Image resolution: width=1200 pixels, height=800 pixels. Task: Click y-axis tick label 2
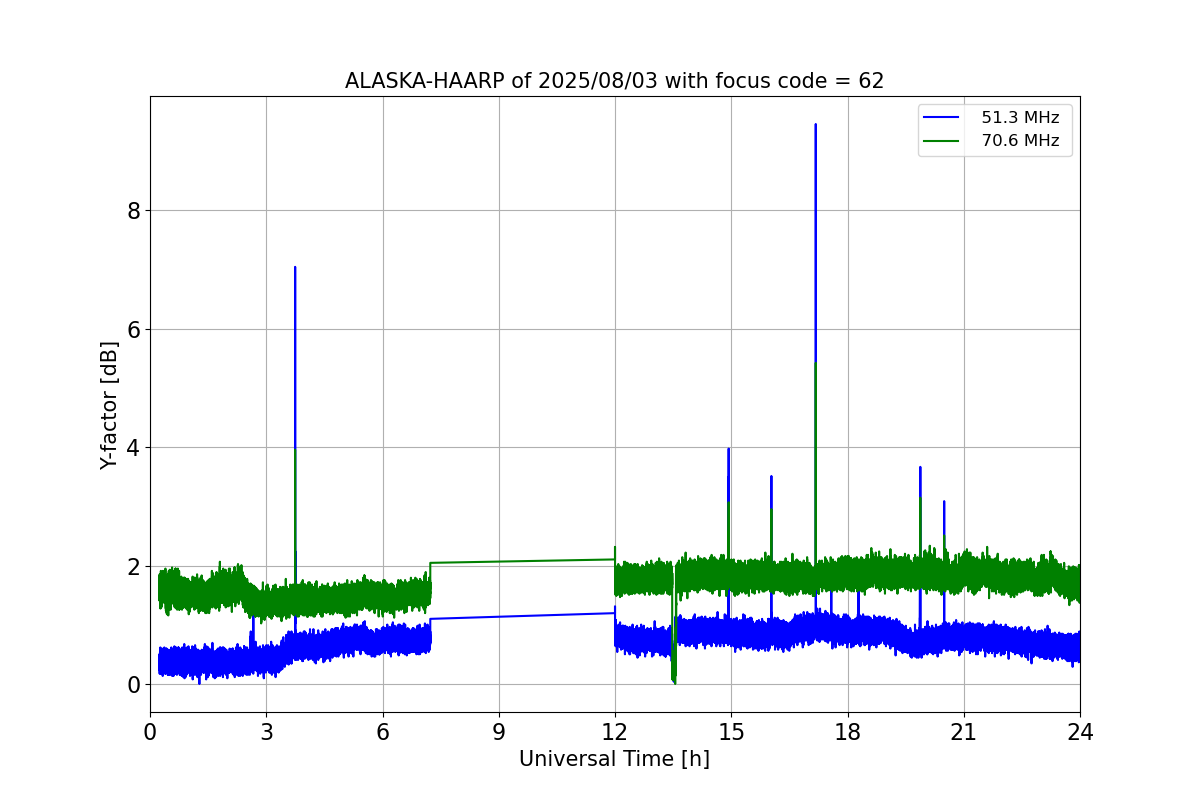pos(132,566)
